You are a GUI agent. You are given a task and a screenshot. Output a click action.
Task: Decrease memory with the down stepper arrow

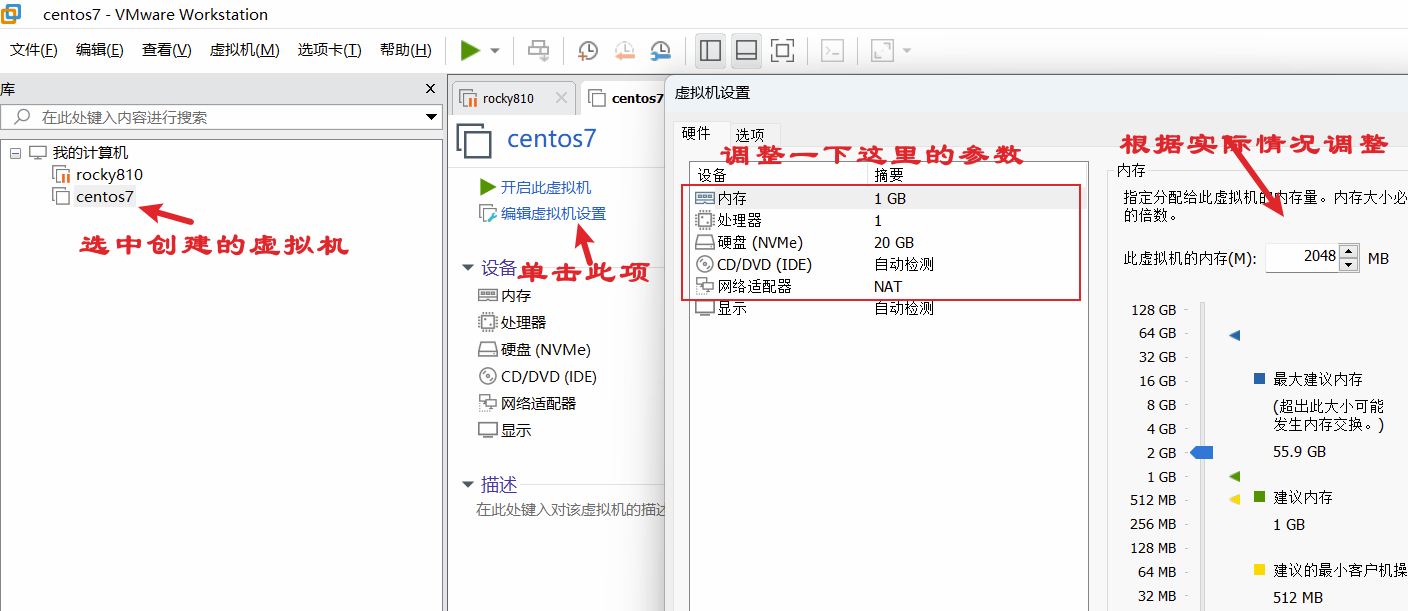pos(1349,264)
